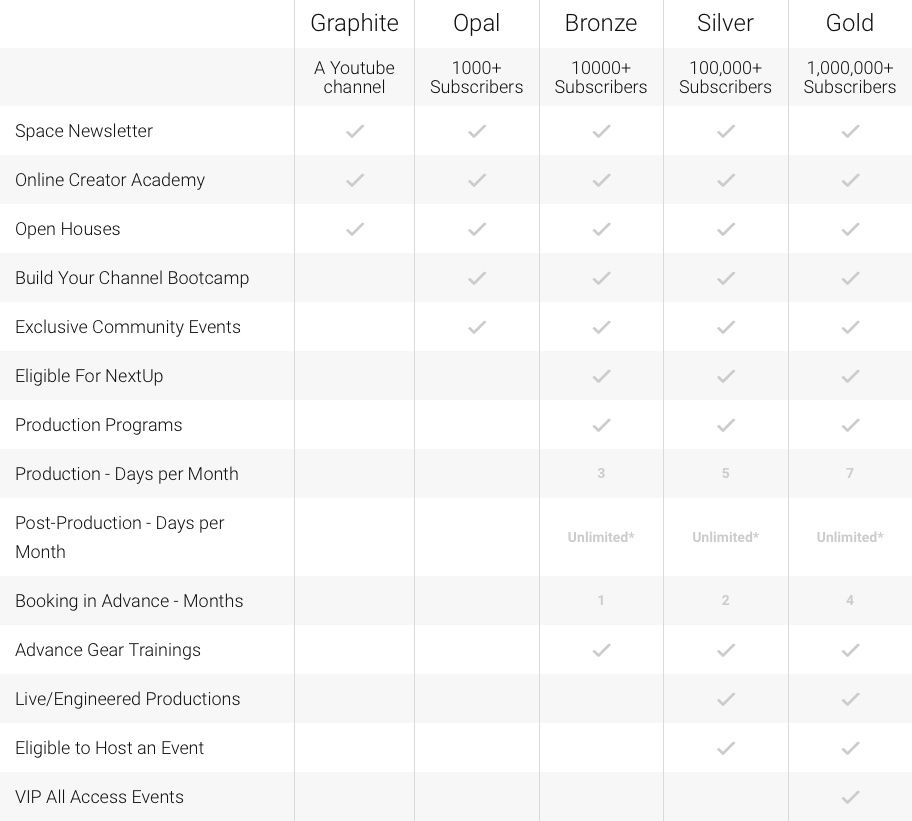Click Online Creator Academy checkmark under Opal
The image size is (912, 821).
click(x=477, y=180)
